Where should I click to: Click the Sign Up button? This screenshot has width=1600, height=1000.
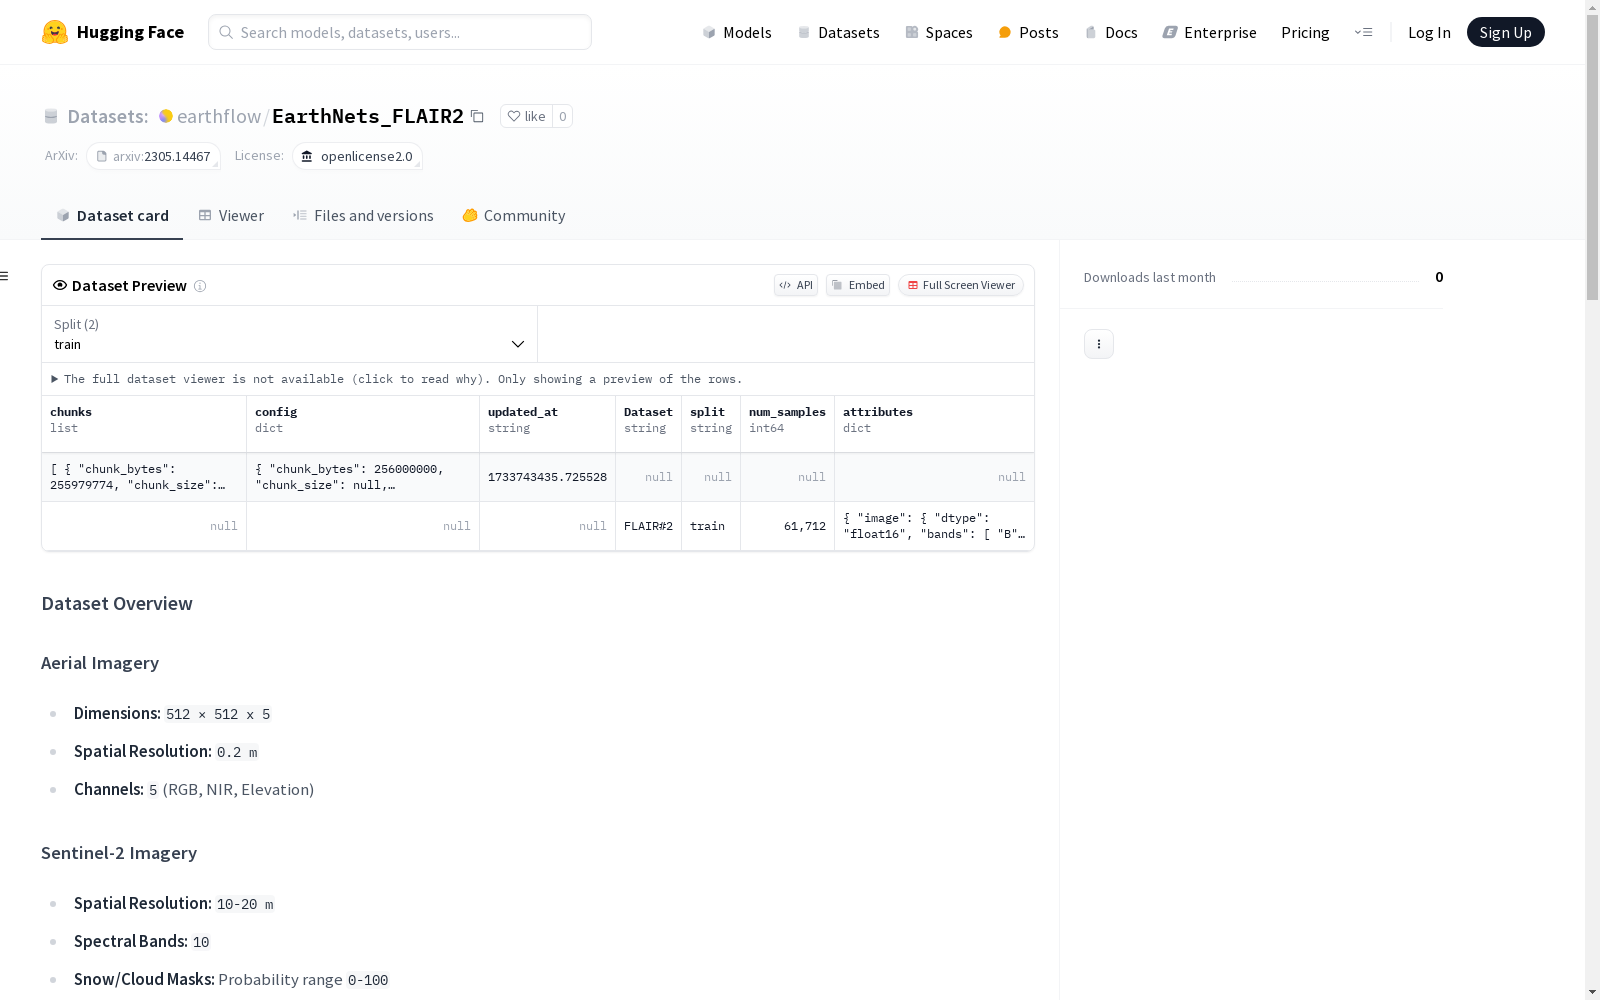pos(1505,32)
